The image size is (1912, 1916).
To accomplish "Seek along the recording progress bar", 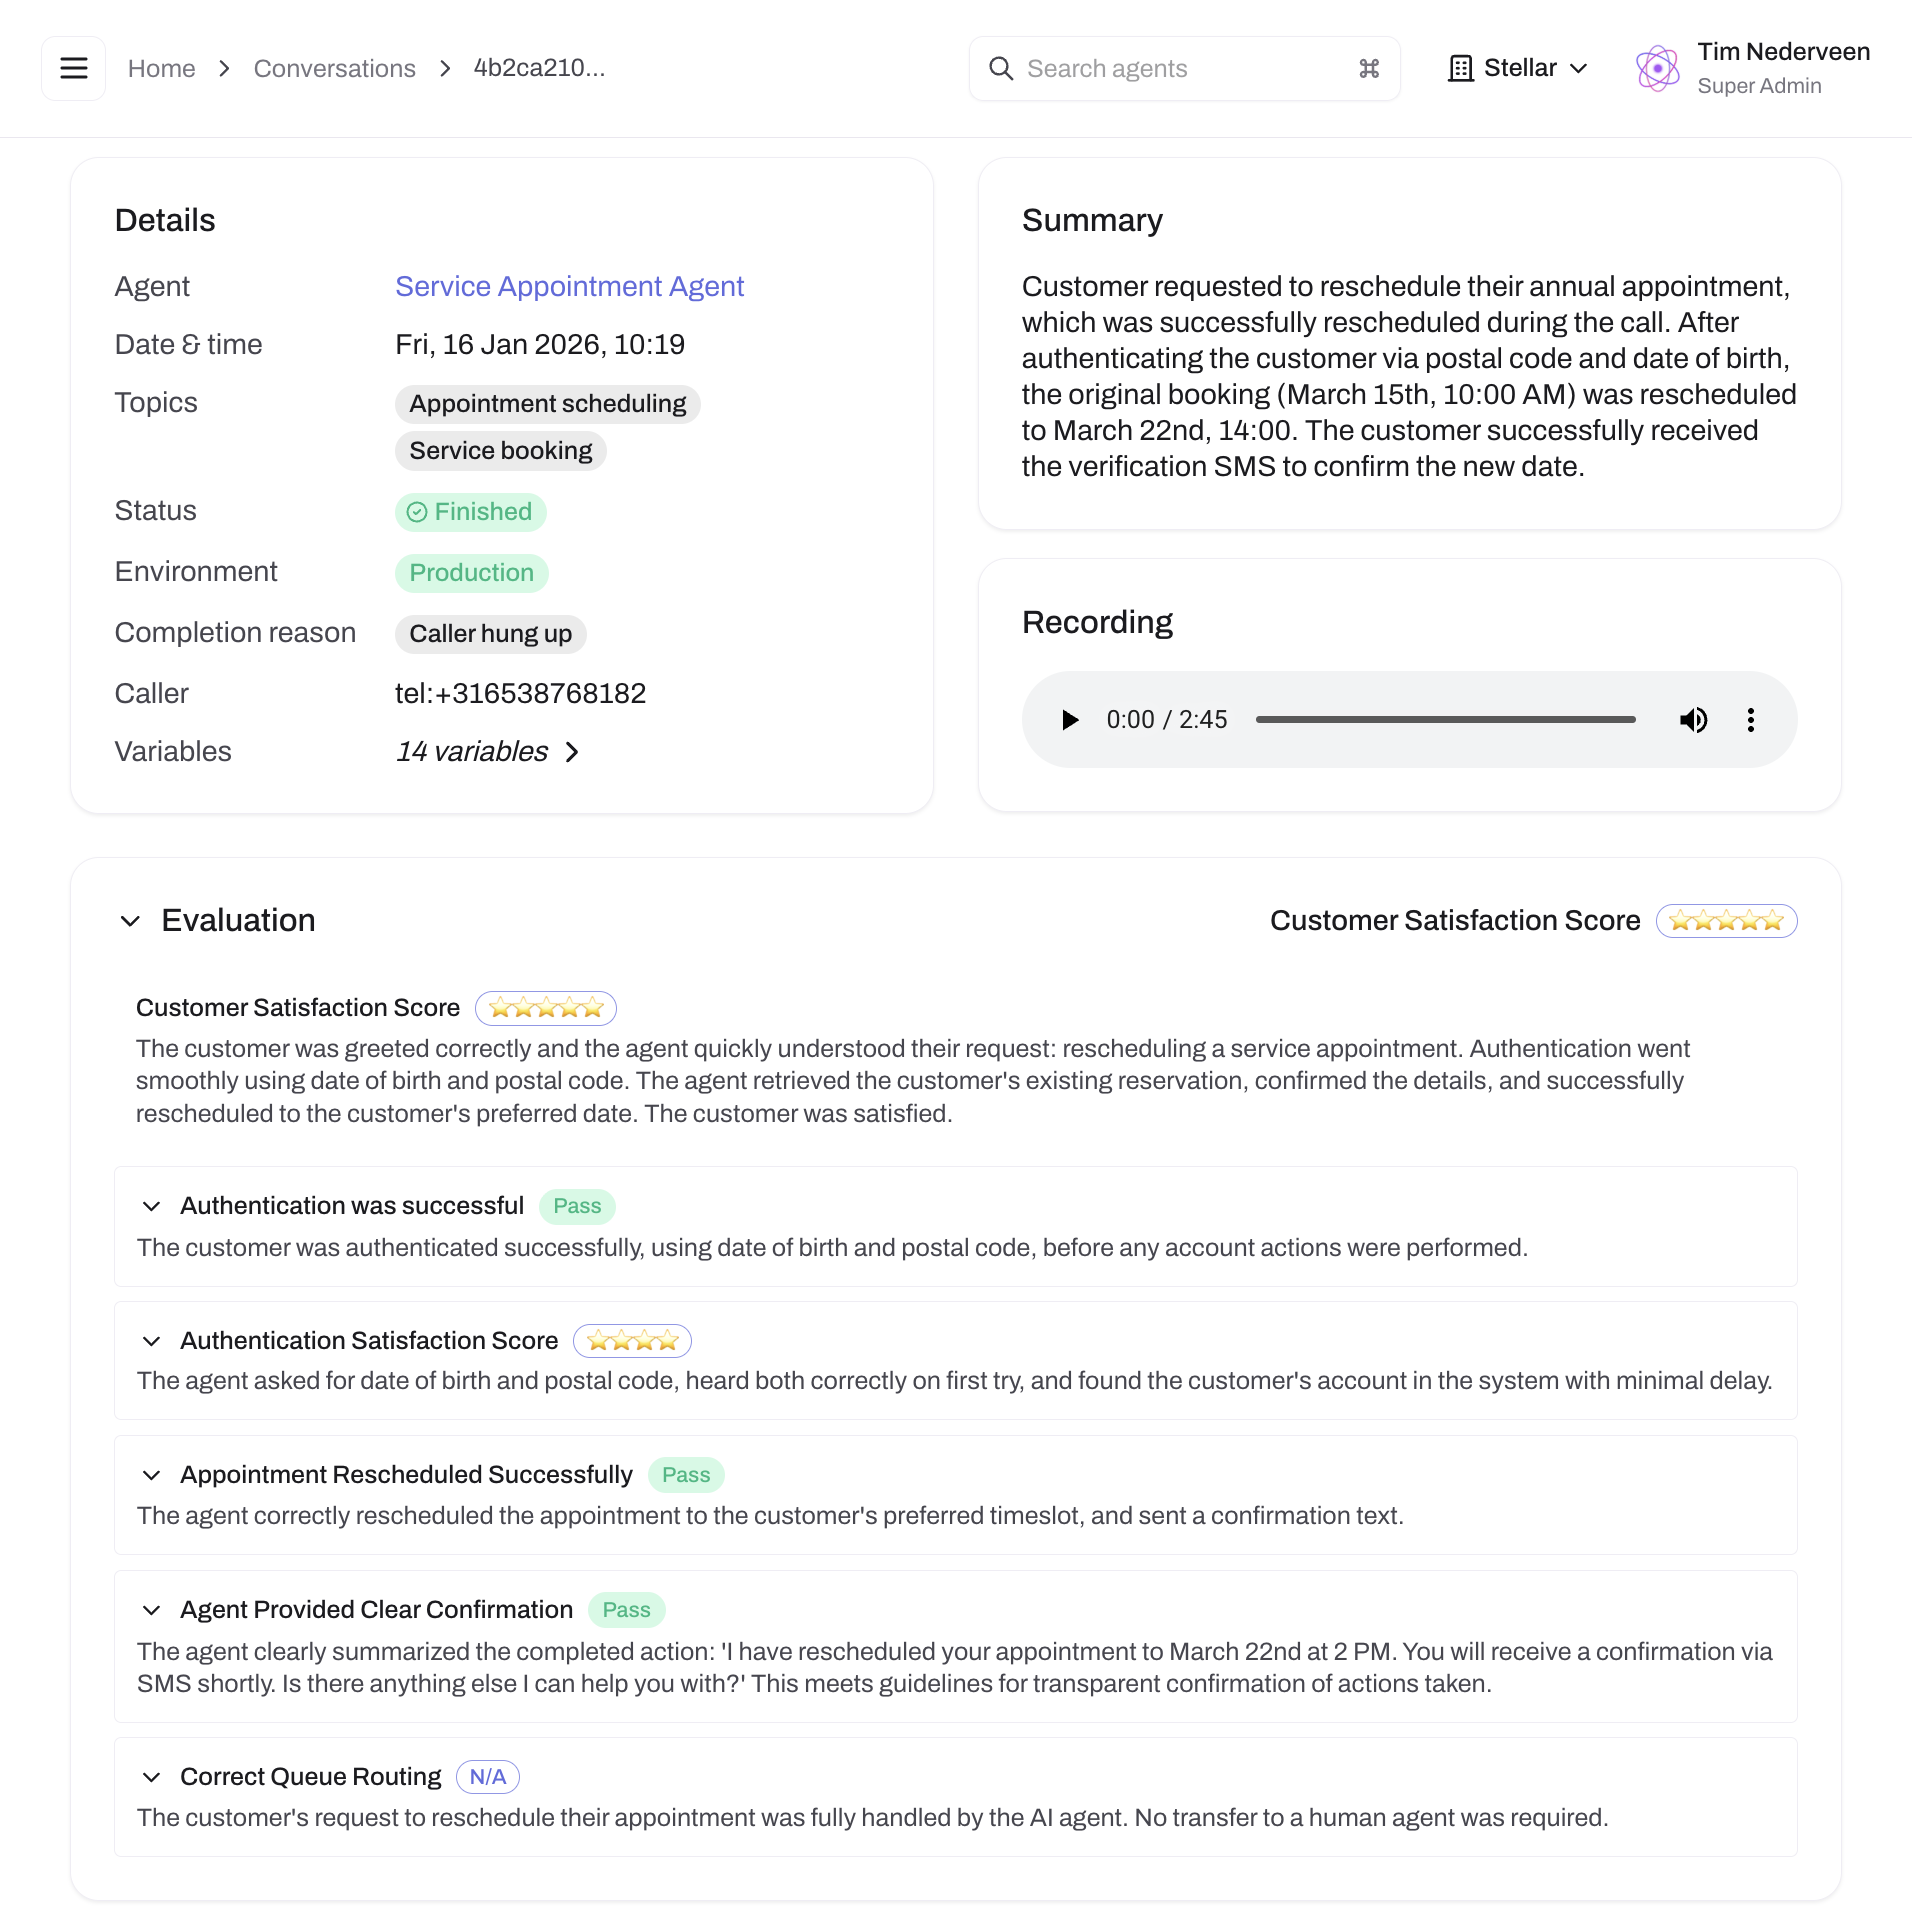I will tap(1445, 719).
